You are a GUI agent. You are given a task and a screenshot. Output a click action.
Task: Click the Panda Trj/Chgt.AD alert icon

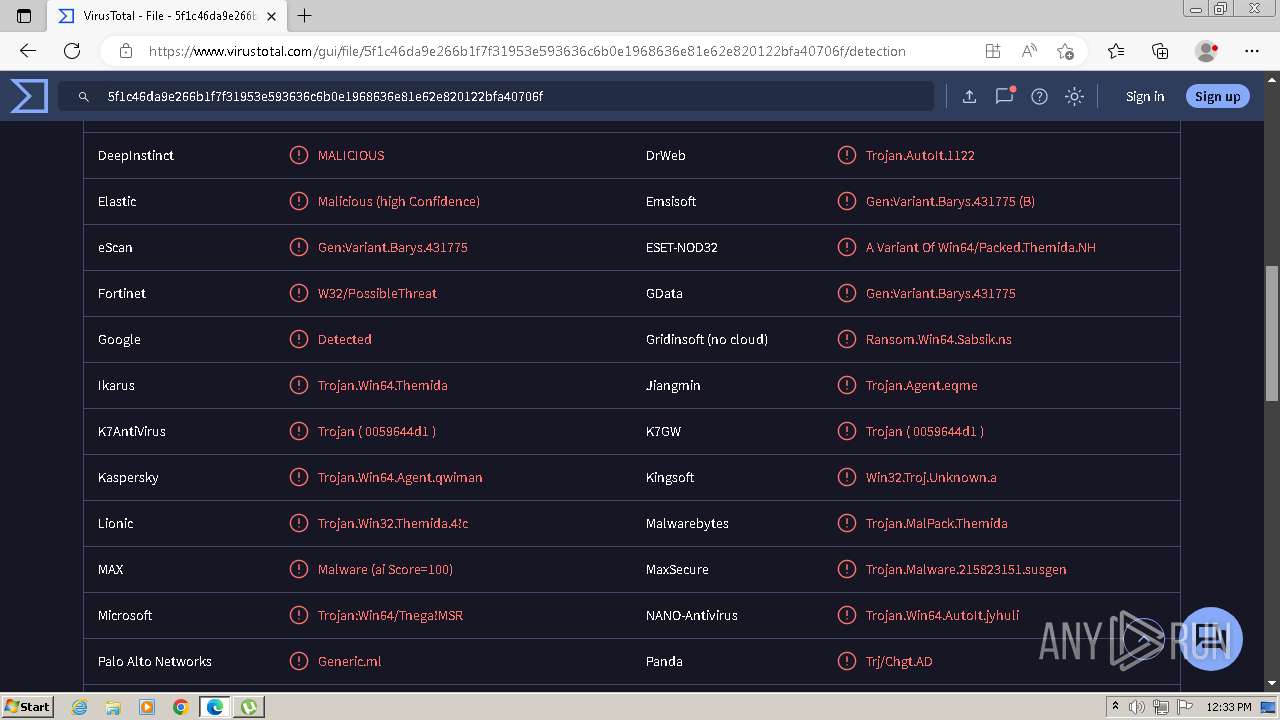click(846, 661)
